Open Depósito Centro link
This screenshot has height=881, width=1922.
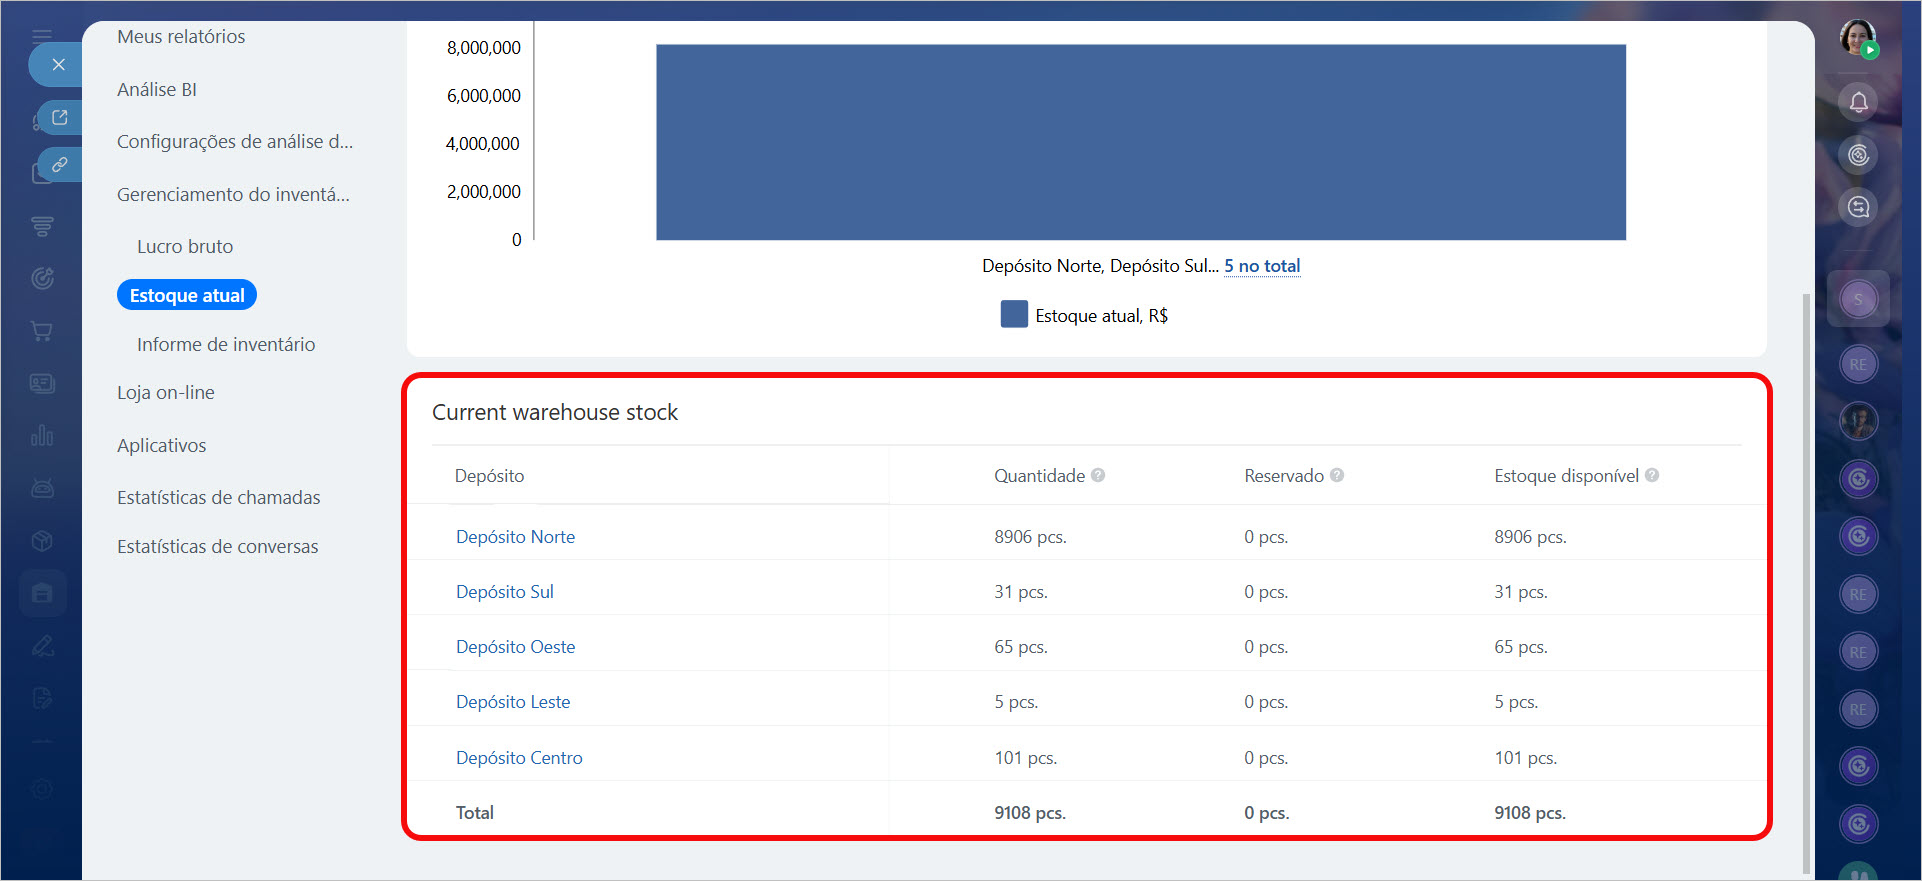519,758
